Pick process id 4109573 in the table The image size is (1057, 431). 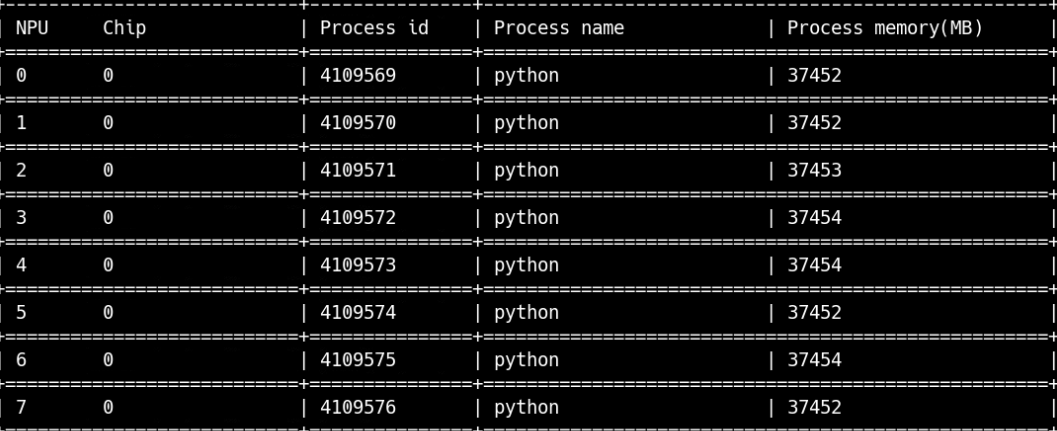(x=358, y=265)
